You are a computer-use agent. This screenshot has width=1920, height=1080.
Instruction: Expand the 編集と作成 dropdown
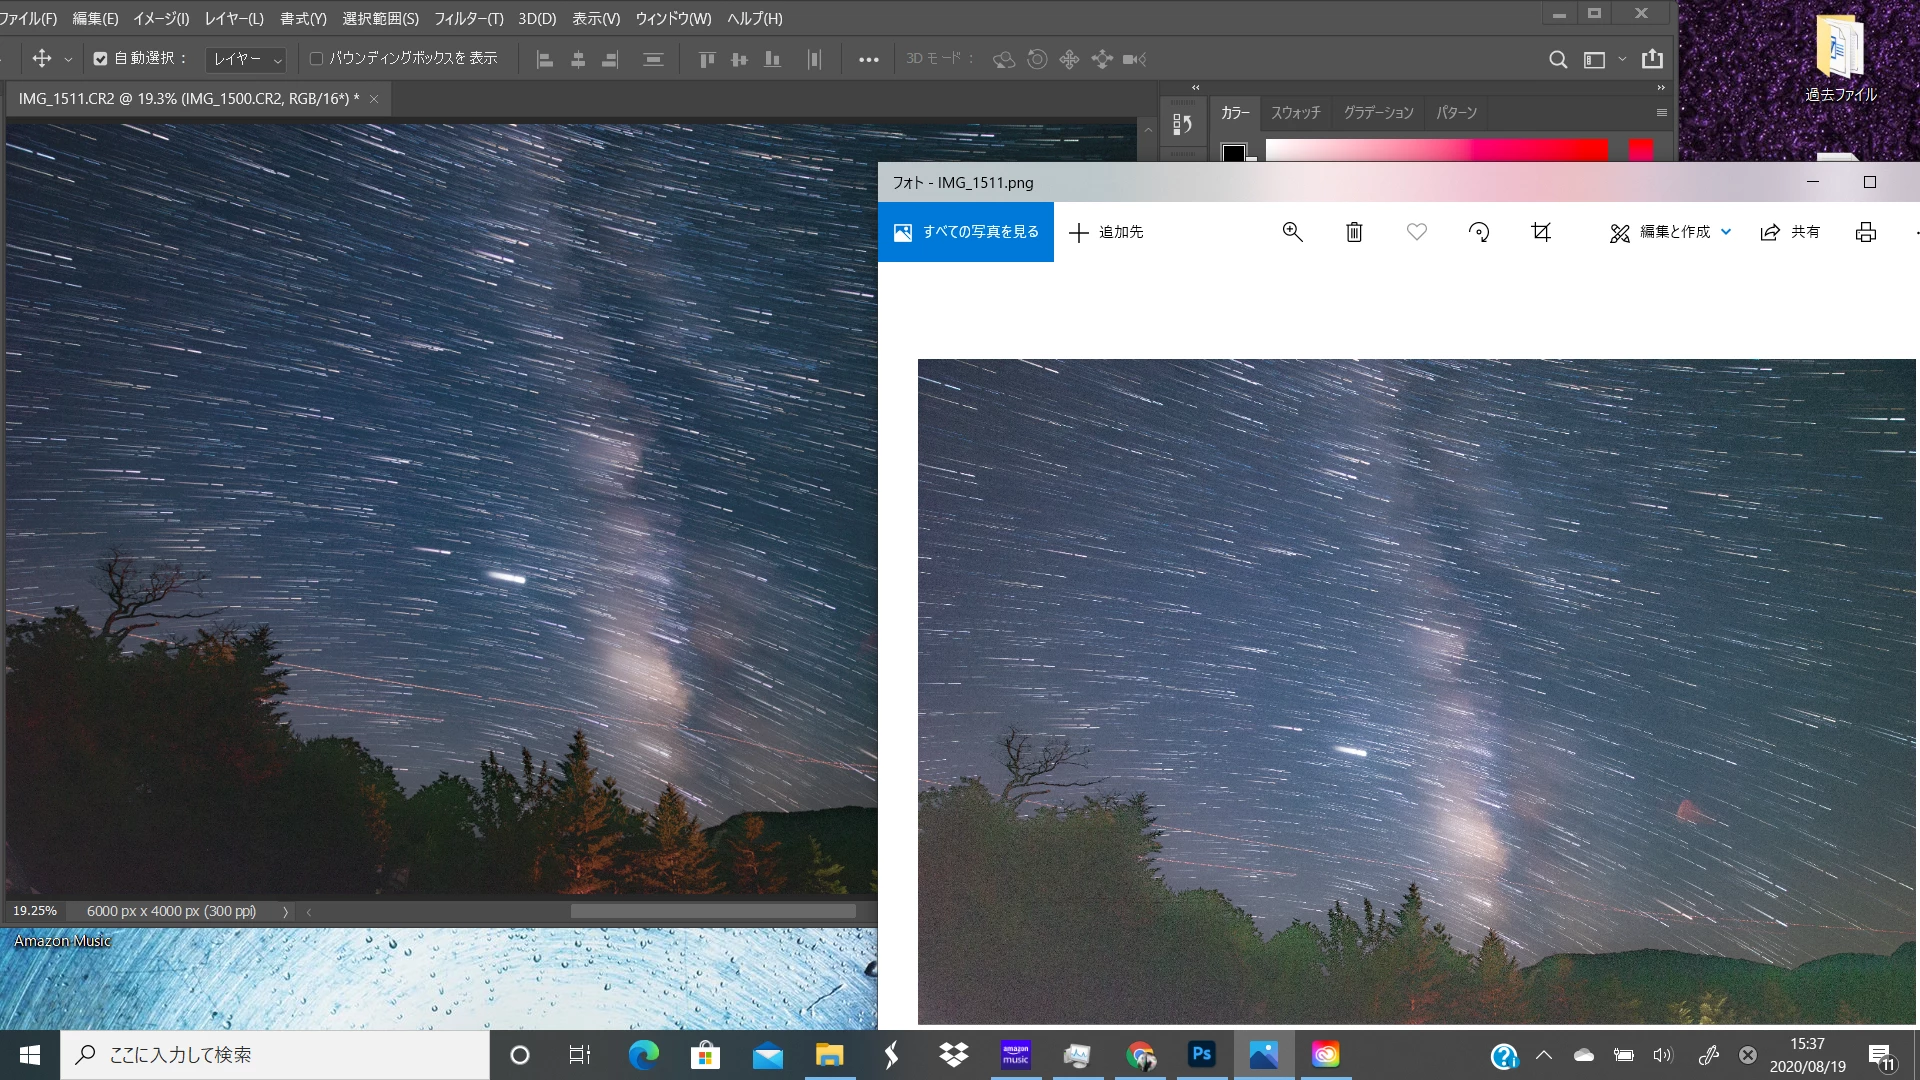pos(1726,232)
